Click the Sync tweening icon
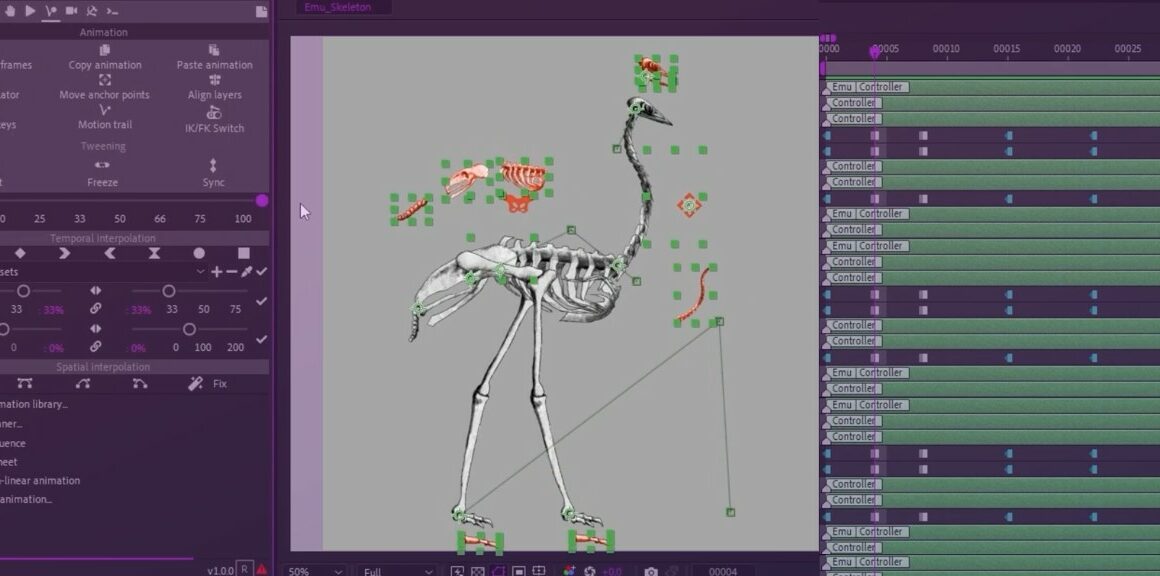The image size is (1160, 576). coord(213,165)
